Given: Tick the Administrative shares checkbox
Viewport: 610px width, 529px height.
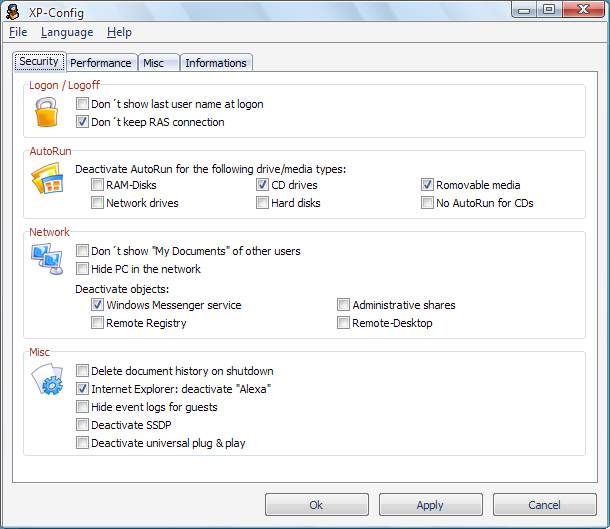Looking at the screenshot, I should (344, 305).
